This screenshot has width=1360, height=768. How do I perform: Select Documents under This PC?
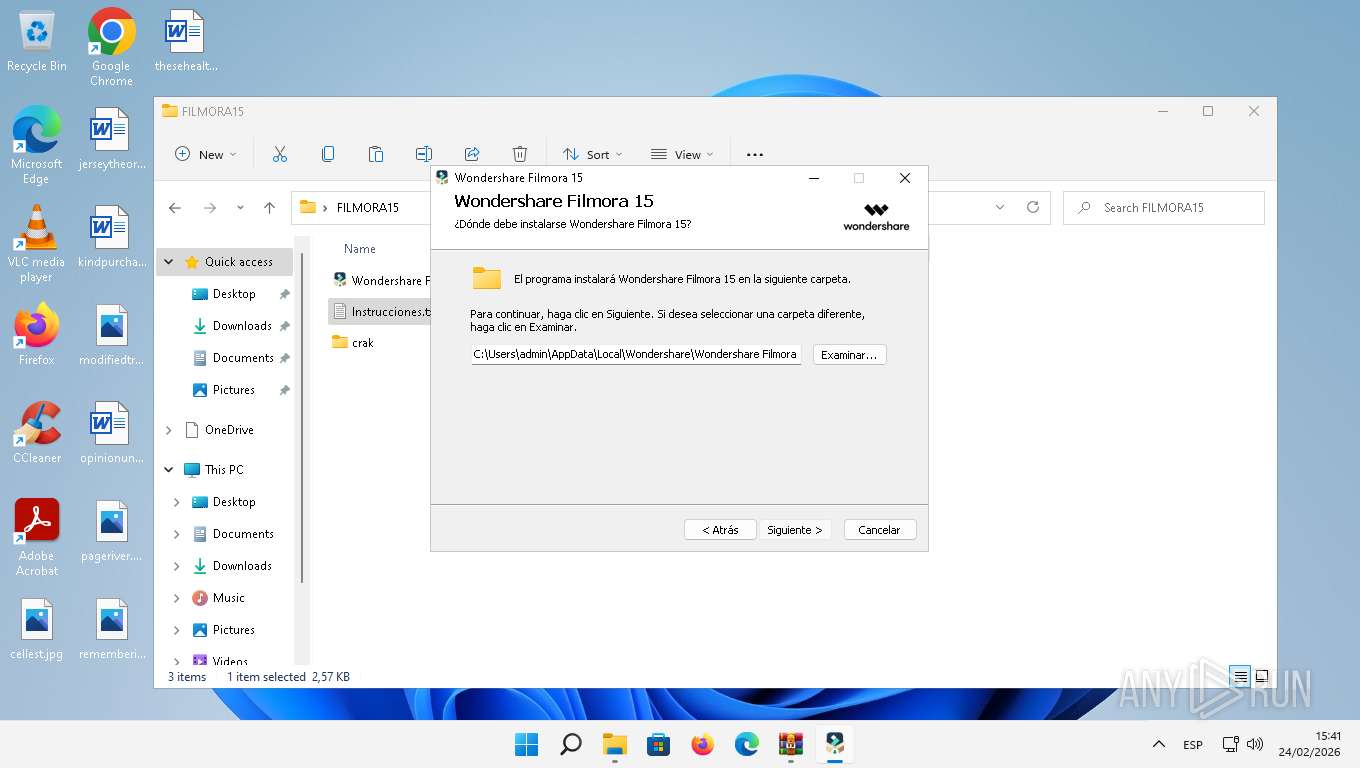(x=243, y=534)
